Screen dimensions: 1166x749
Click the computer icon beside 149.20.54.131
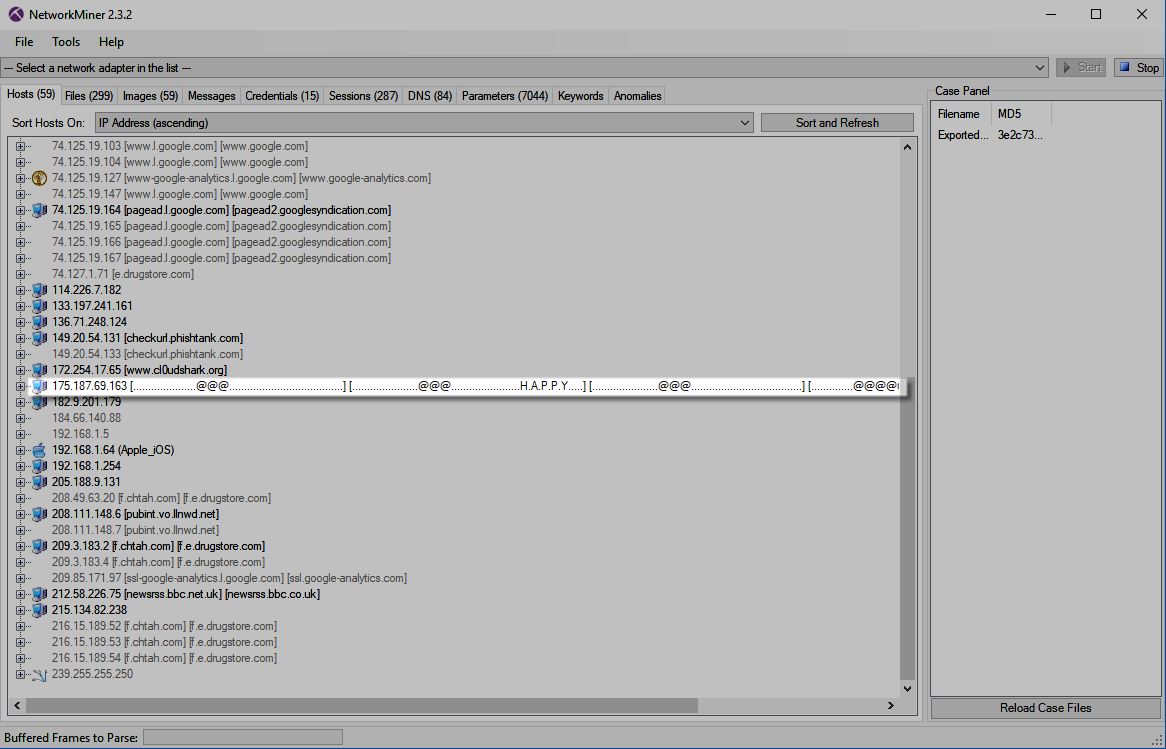pyautogui.click(x=39, y=338)
